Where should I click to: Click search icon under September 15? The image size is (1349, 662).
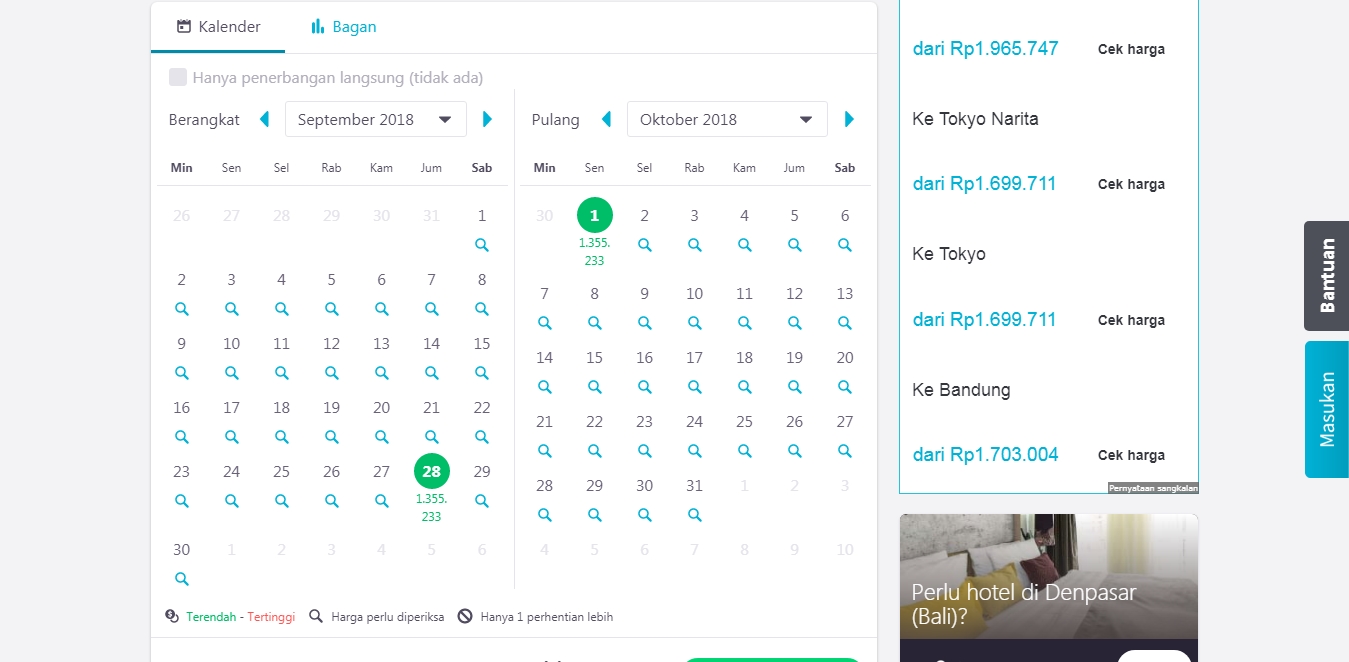coord(482,373)
